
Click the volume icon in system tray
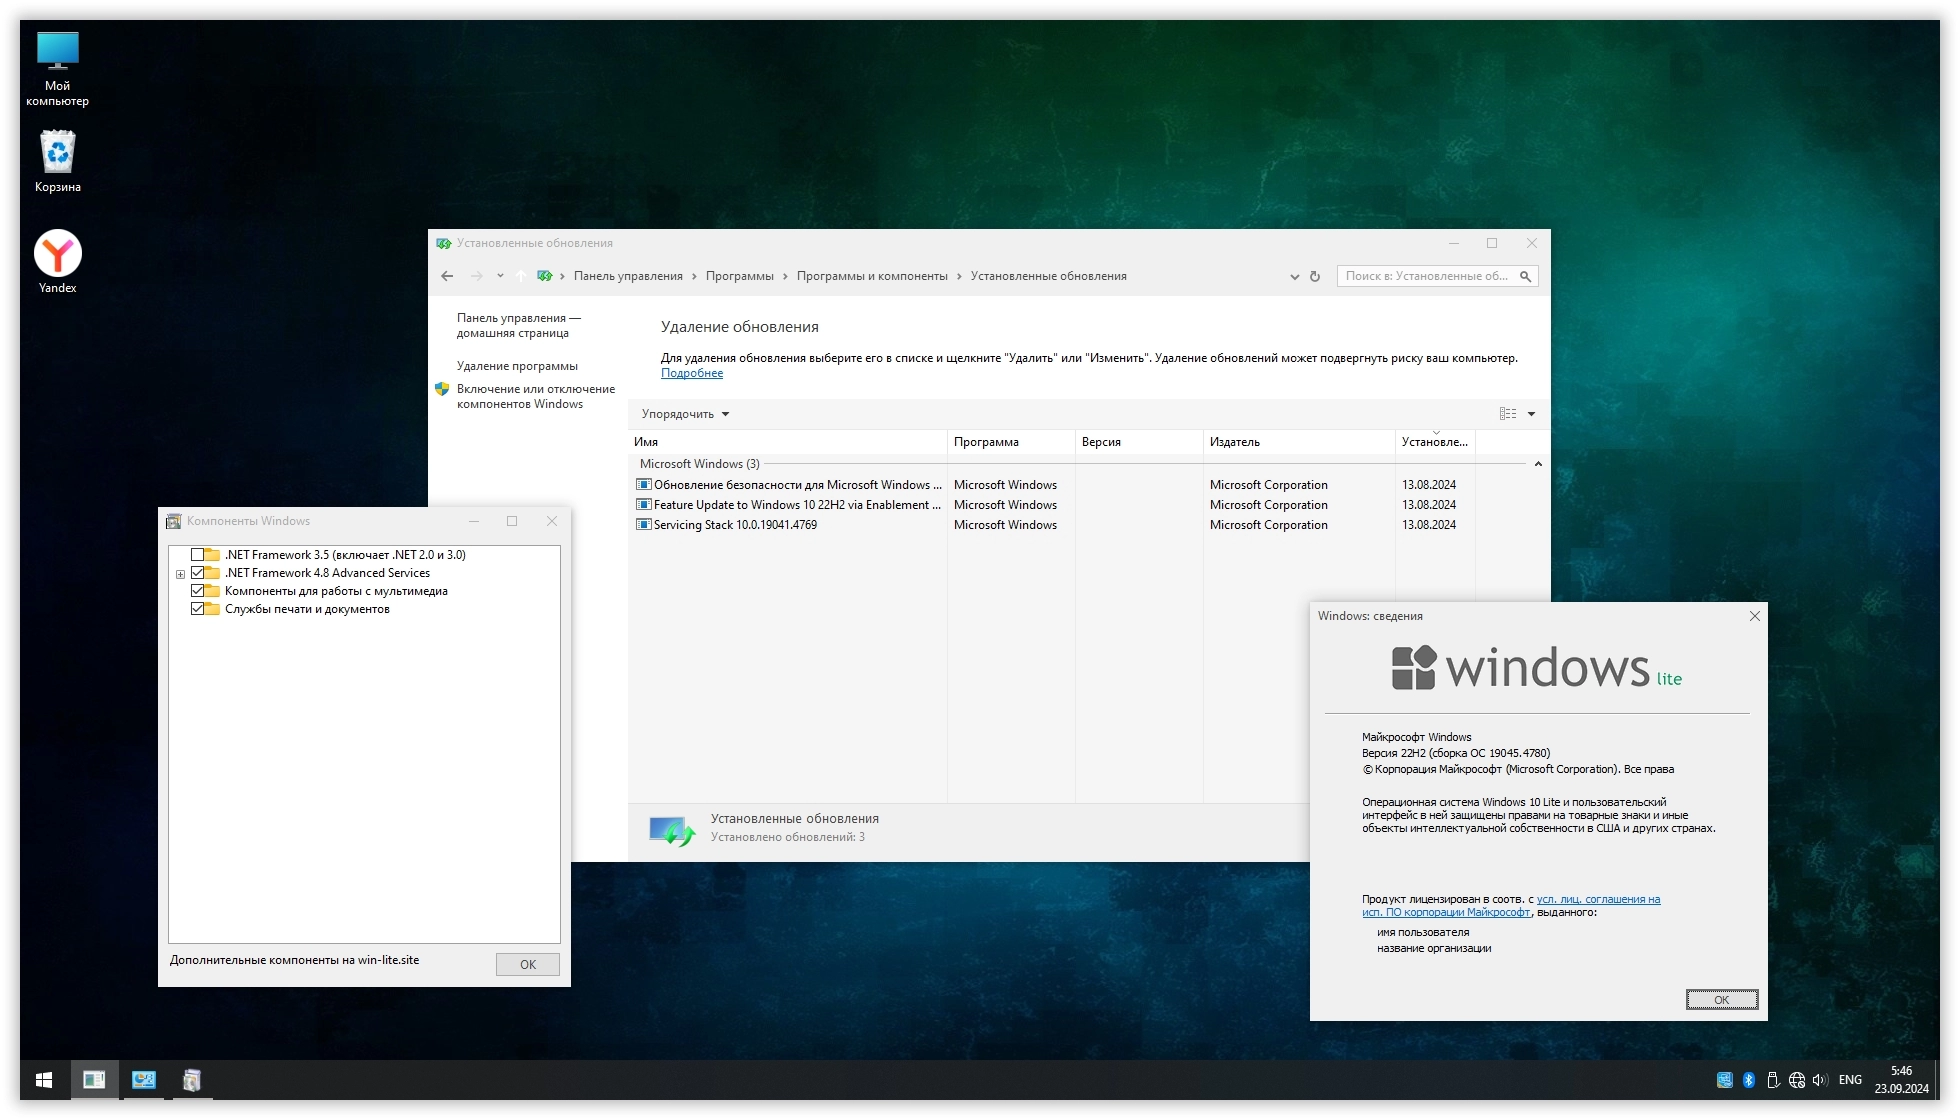coord(1819,1080)
